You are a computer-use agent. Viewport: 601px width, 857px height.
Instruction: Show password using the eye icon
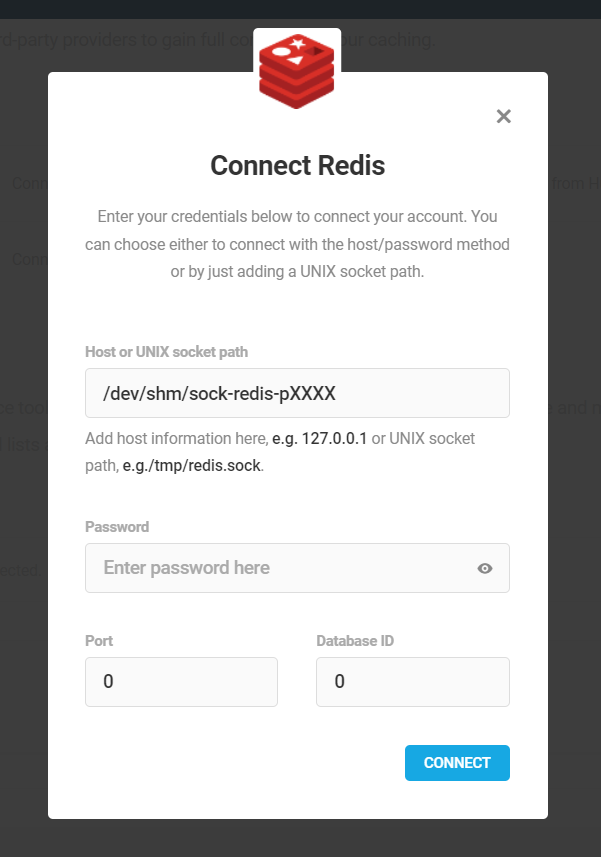(485, 568)
